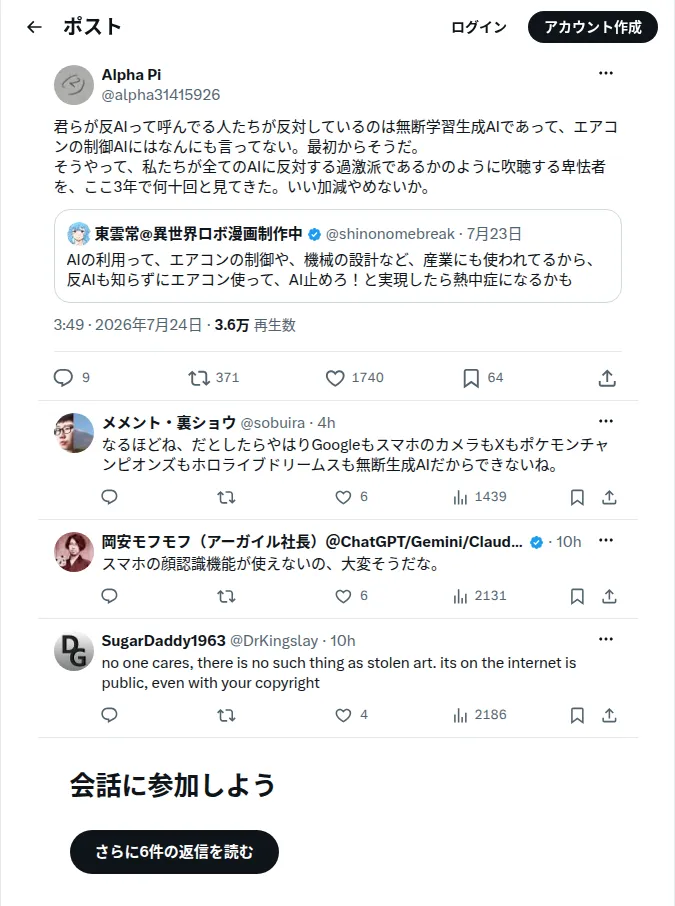The image size is (675, 906).
Task: Open more options on SugarDaddy1963 reply
Action: (606, 639)
